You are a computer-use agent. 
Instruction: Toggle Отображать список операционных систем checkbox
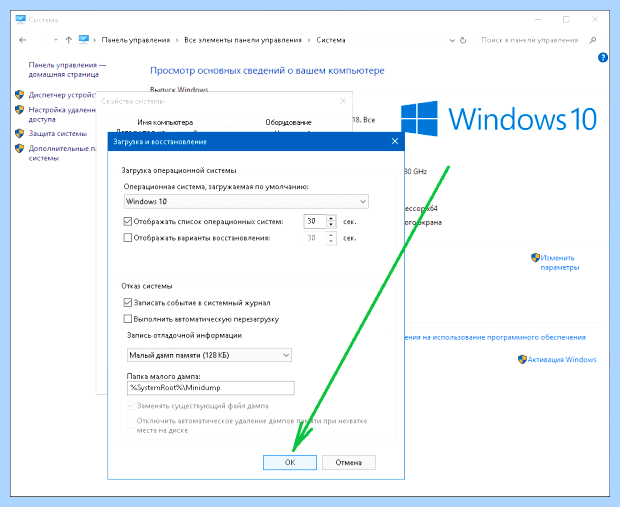coord(128,221)
